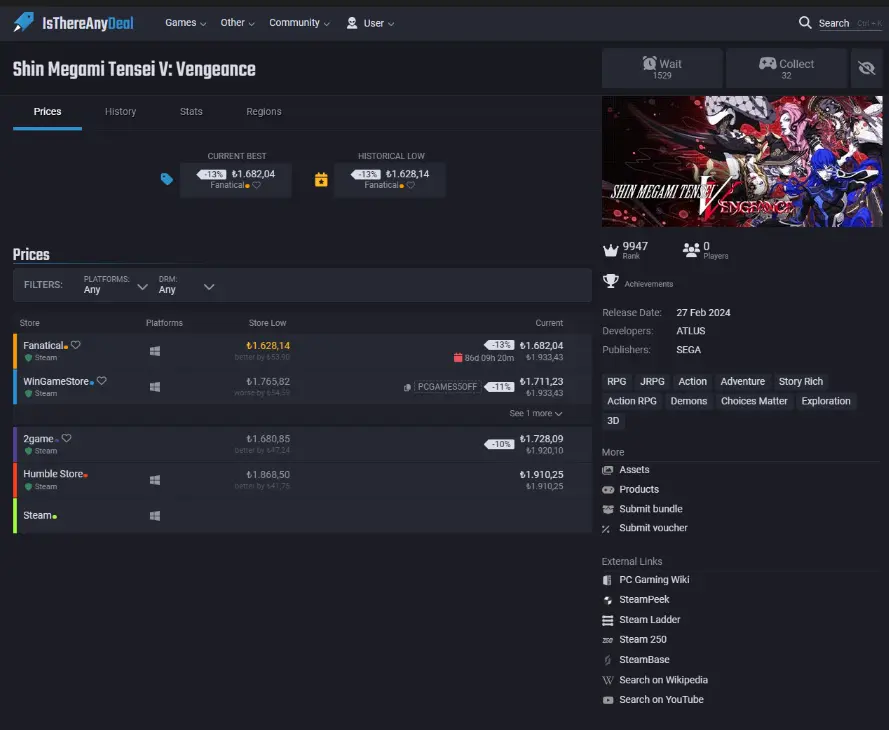Screen dimensions: 889x730
Task: Open the Other dropdown menu
Action: coord(238,23)
